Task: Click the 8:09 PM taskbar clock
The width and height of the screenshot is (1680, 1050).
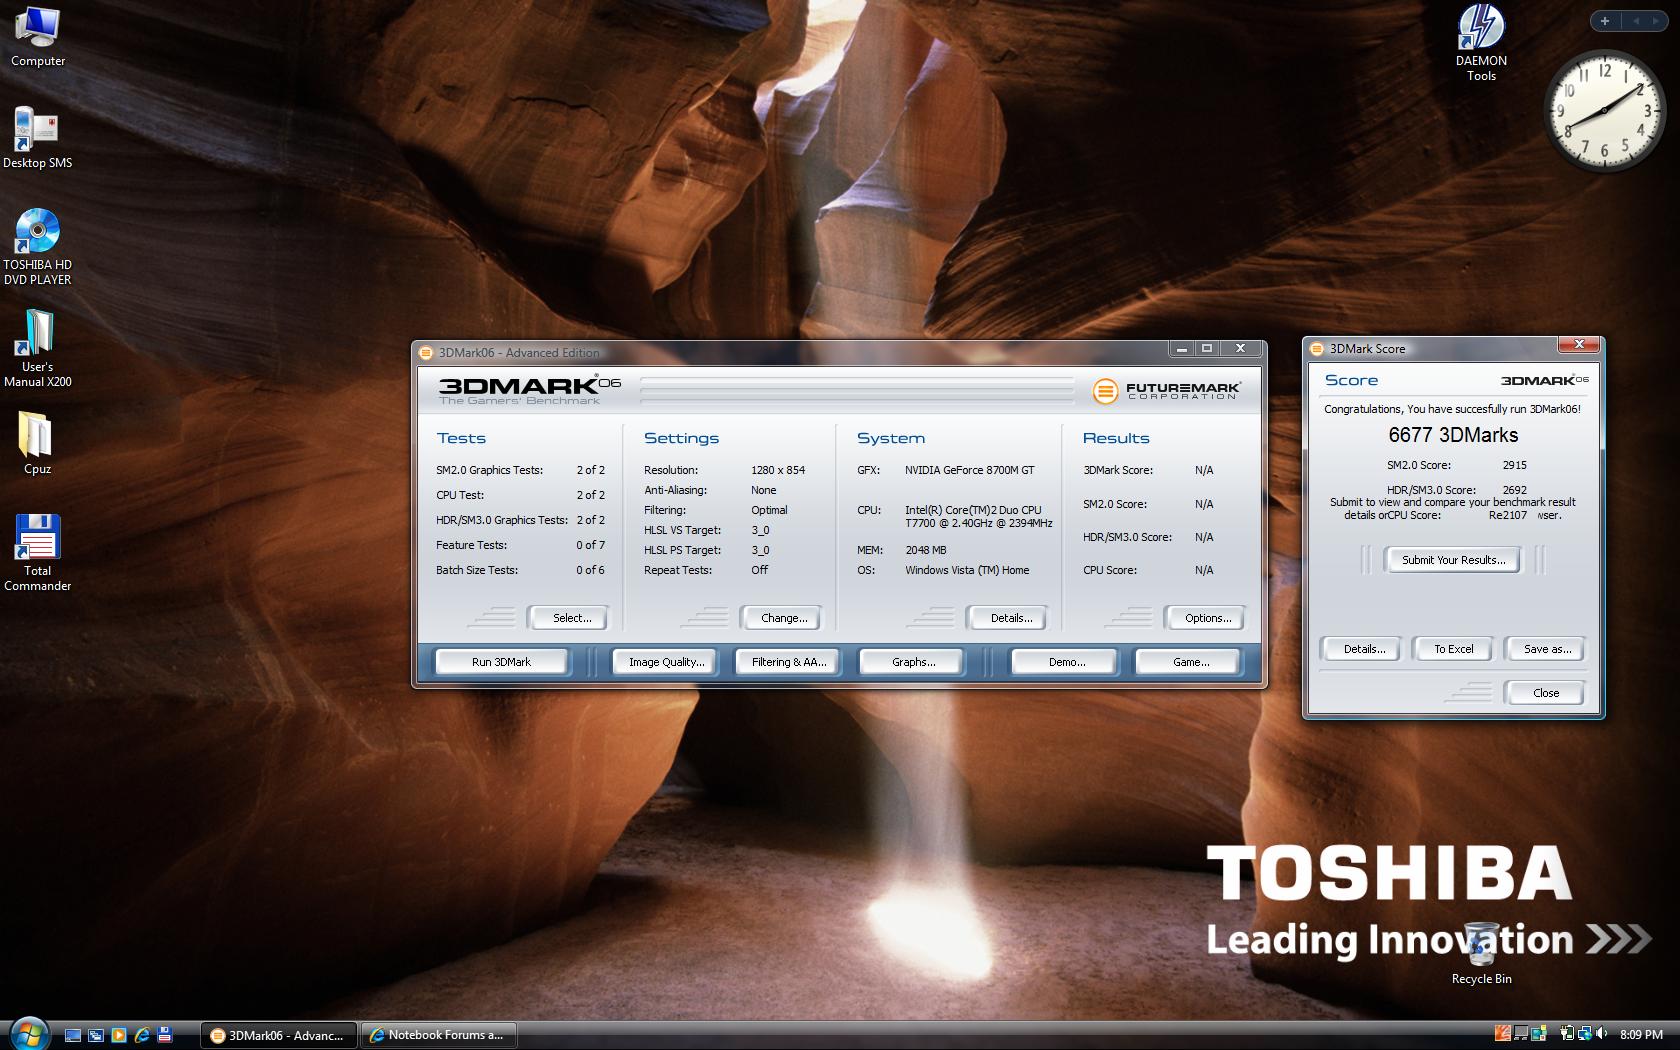Action: 1641,1035
